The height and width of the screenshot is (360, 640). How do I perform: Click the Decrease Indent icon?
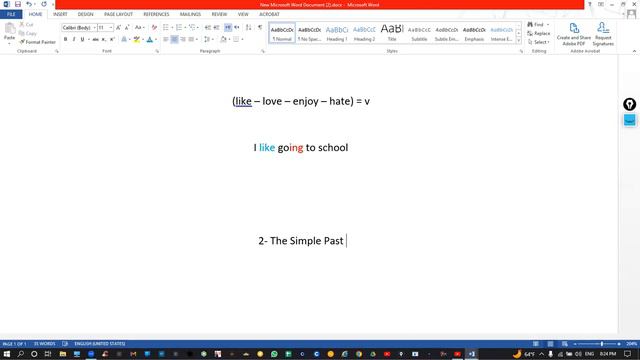pos(208,27)
